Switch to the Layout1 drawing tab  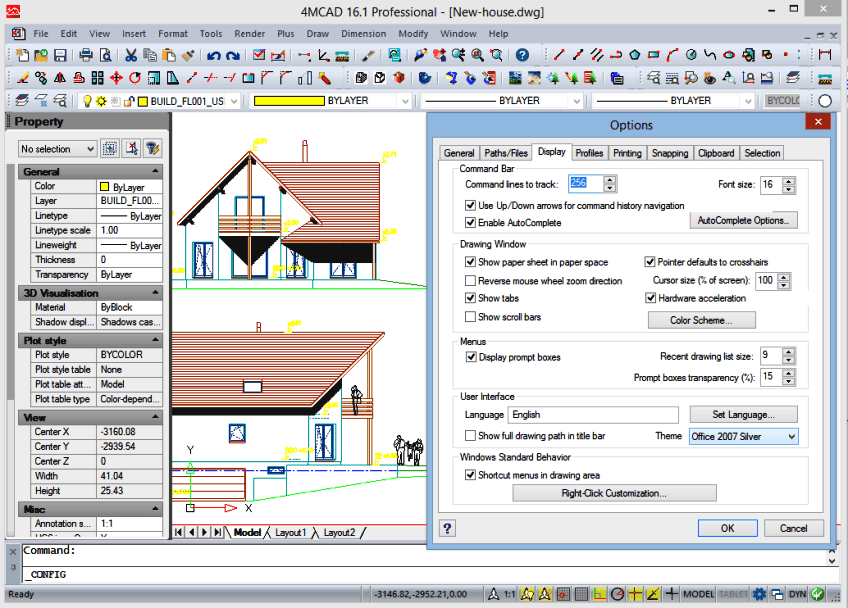click(290, 533)
